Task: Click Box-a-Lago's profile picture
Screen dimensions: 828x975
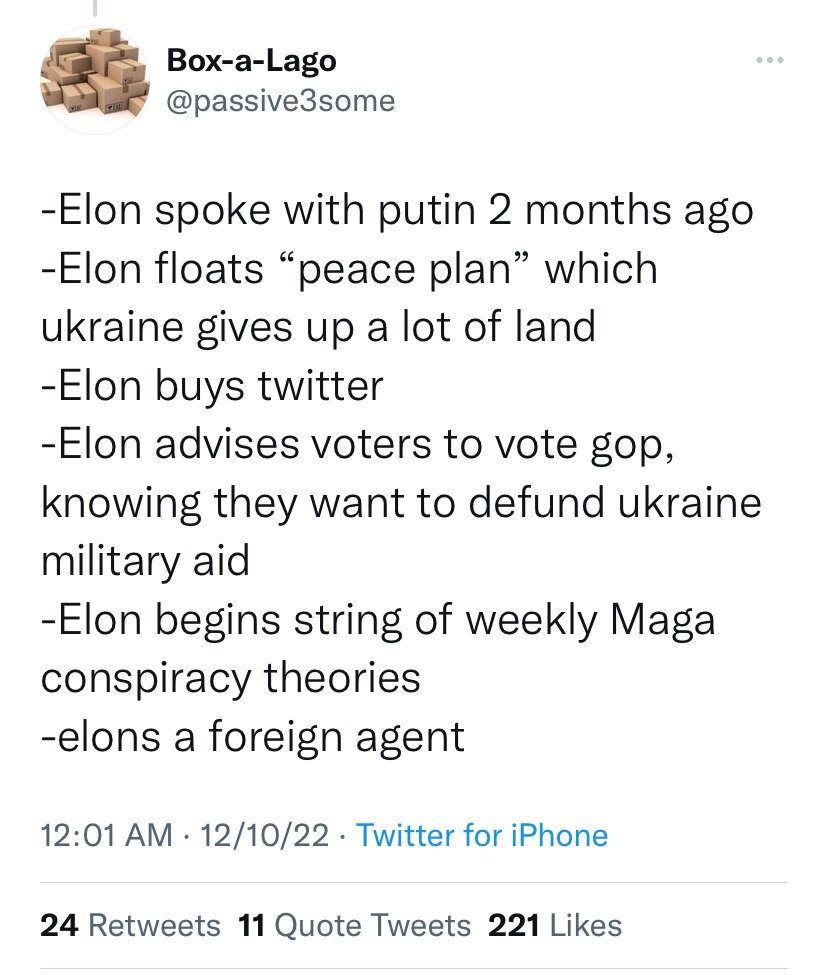Action: (x=93, y=78)
